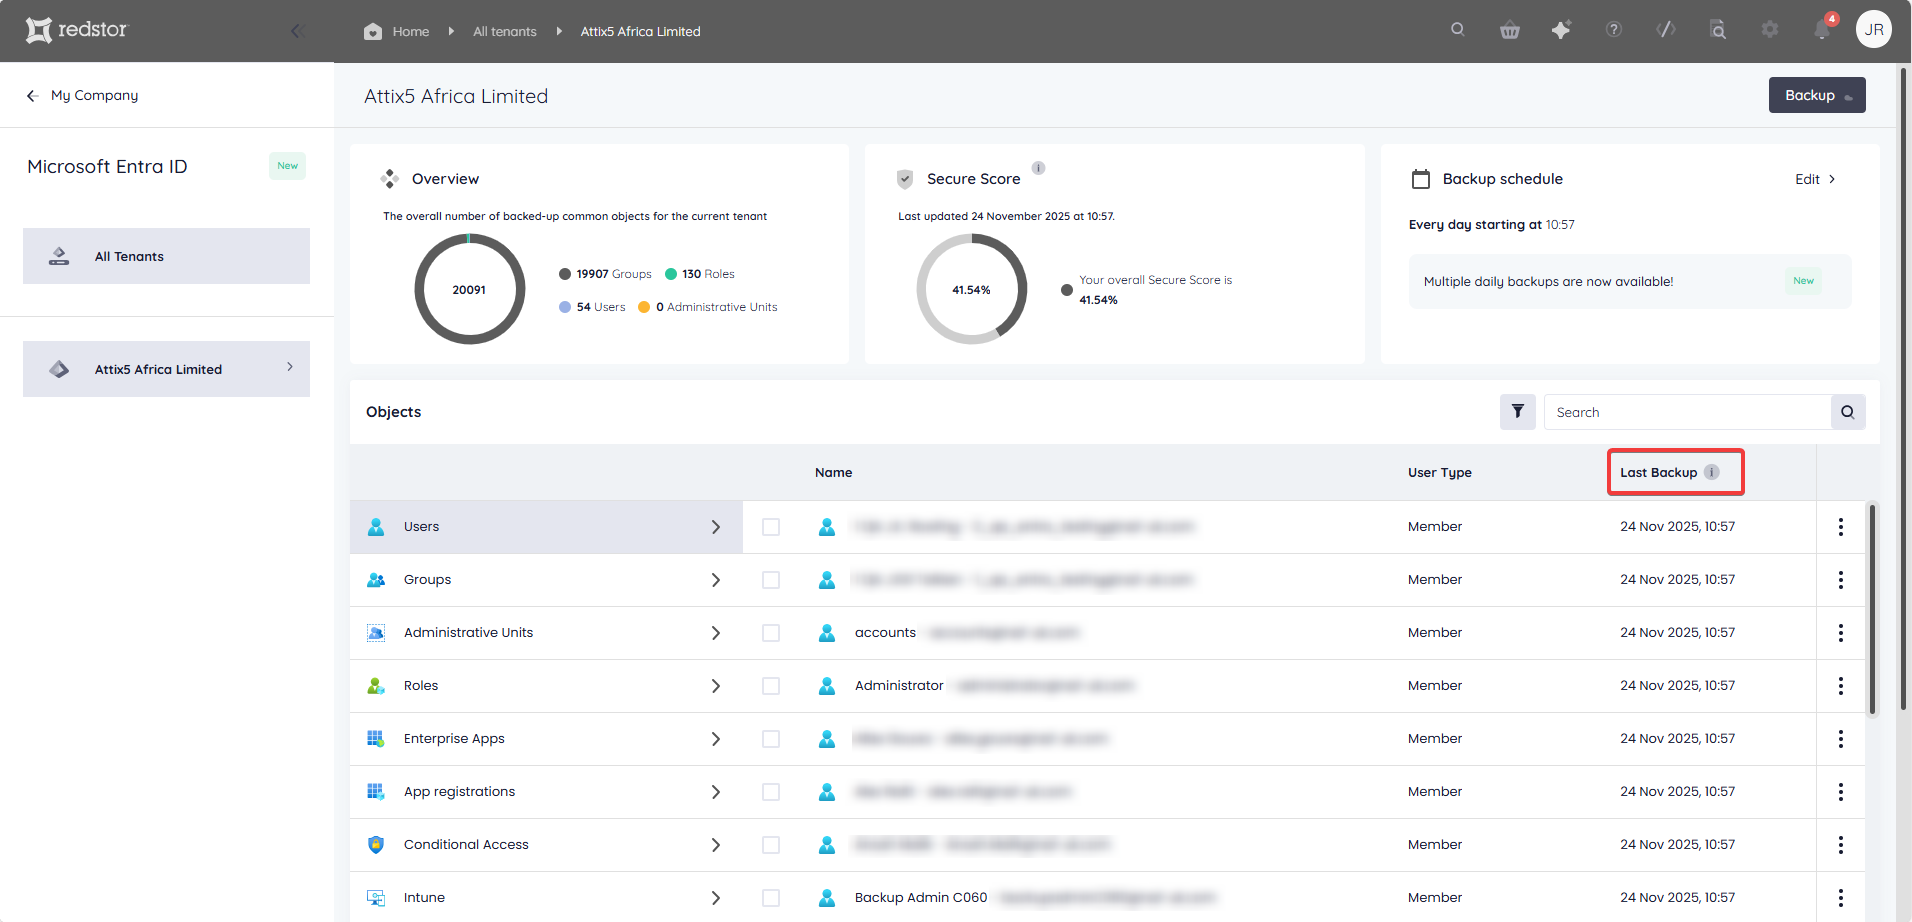1912x922 pixels.
Task: Open the Roles objects list
Action: click(x=546, y=686)
